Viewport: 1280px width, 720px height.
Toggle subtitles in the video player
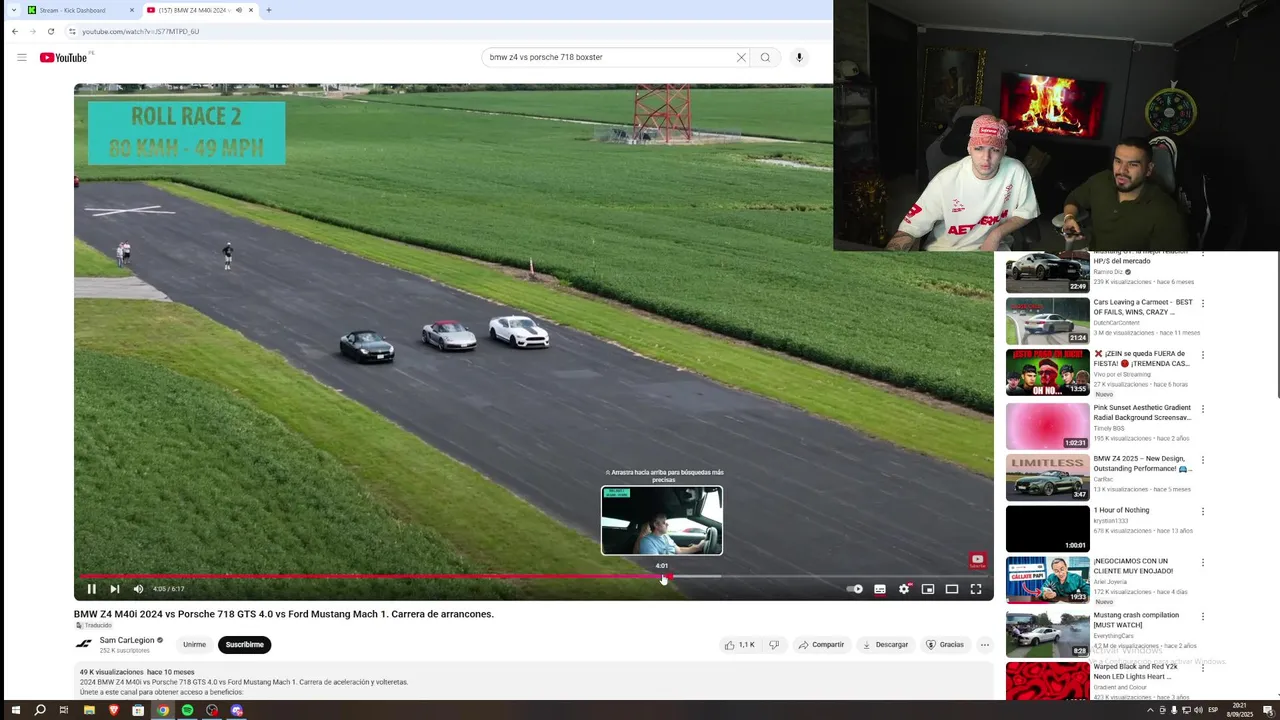pyautogui.click(x=880, y=589)
